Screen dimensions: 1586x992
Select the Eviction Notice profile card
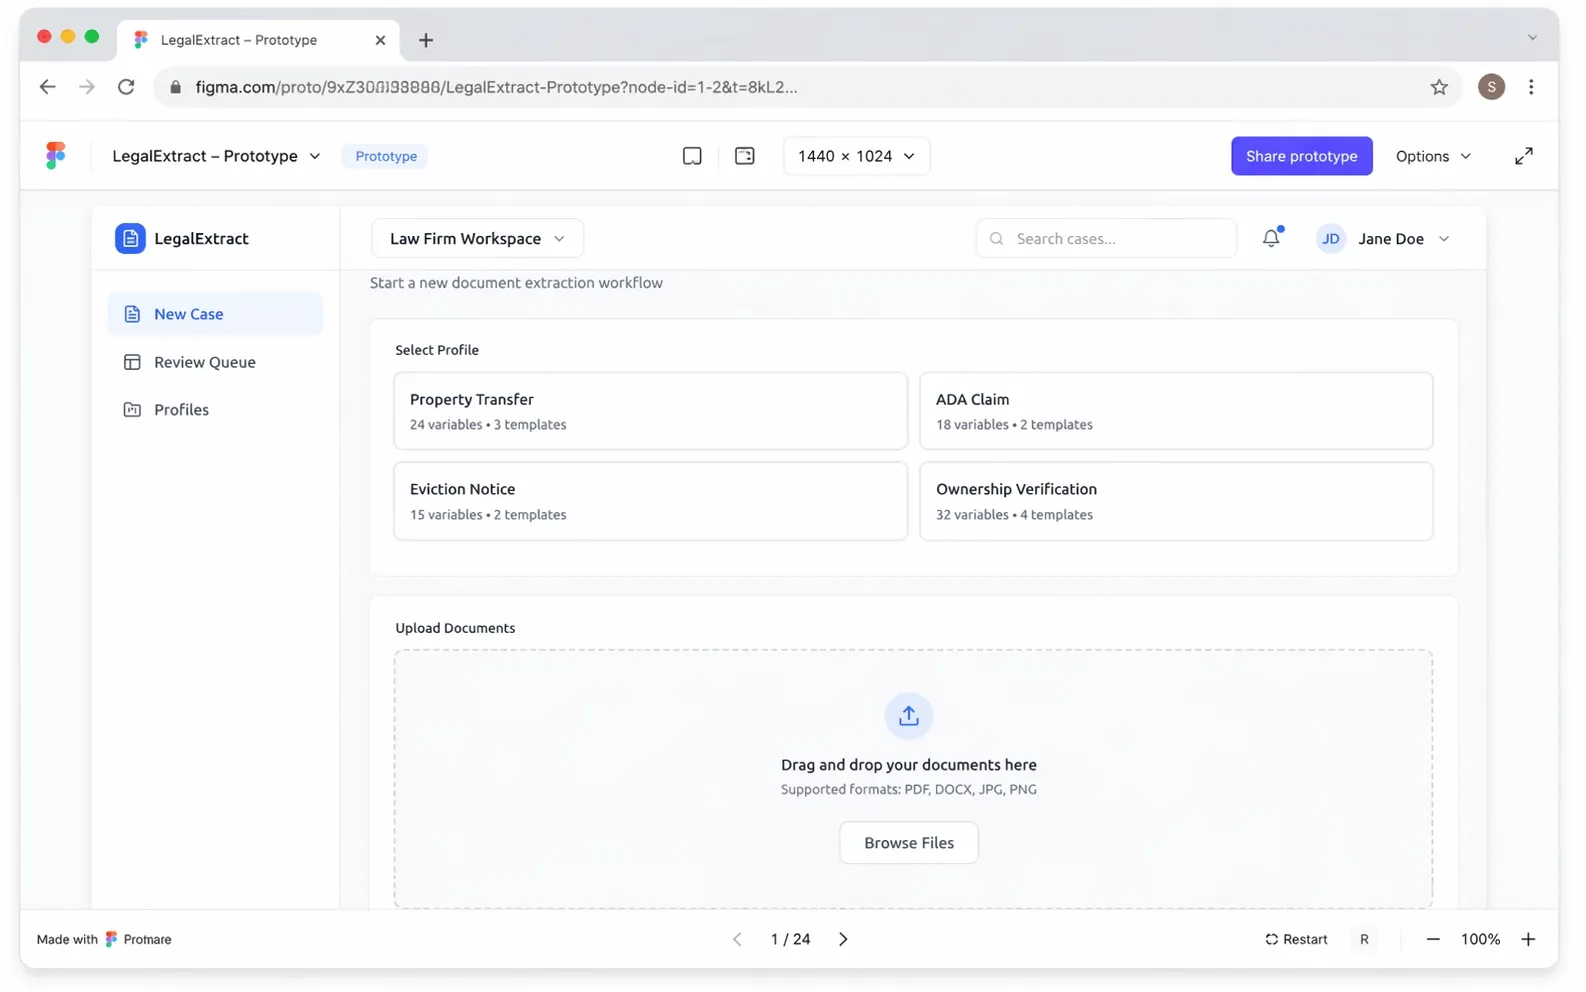pos(650,501)
